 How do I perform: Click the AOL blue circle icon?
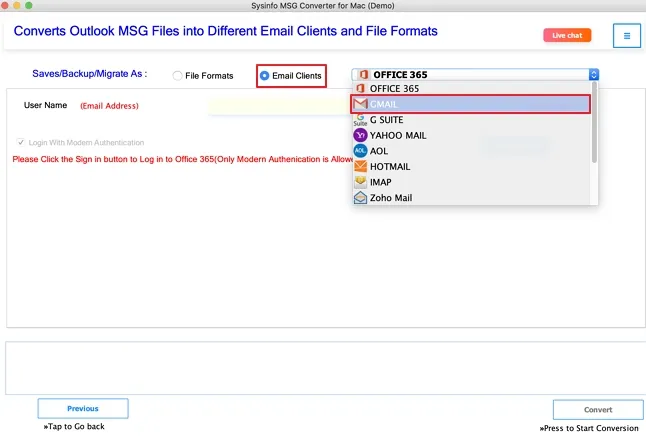coord(360,151)
